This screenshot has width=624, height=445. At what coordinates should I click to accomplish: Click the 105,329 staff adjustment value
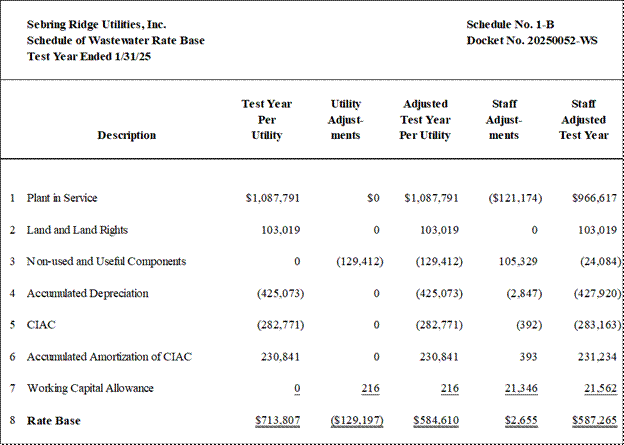point(518,262)
